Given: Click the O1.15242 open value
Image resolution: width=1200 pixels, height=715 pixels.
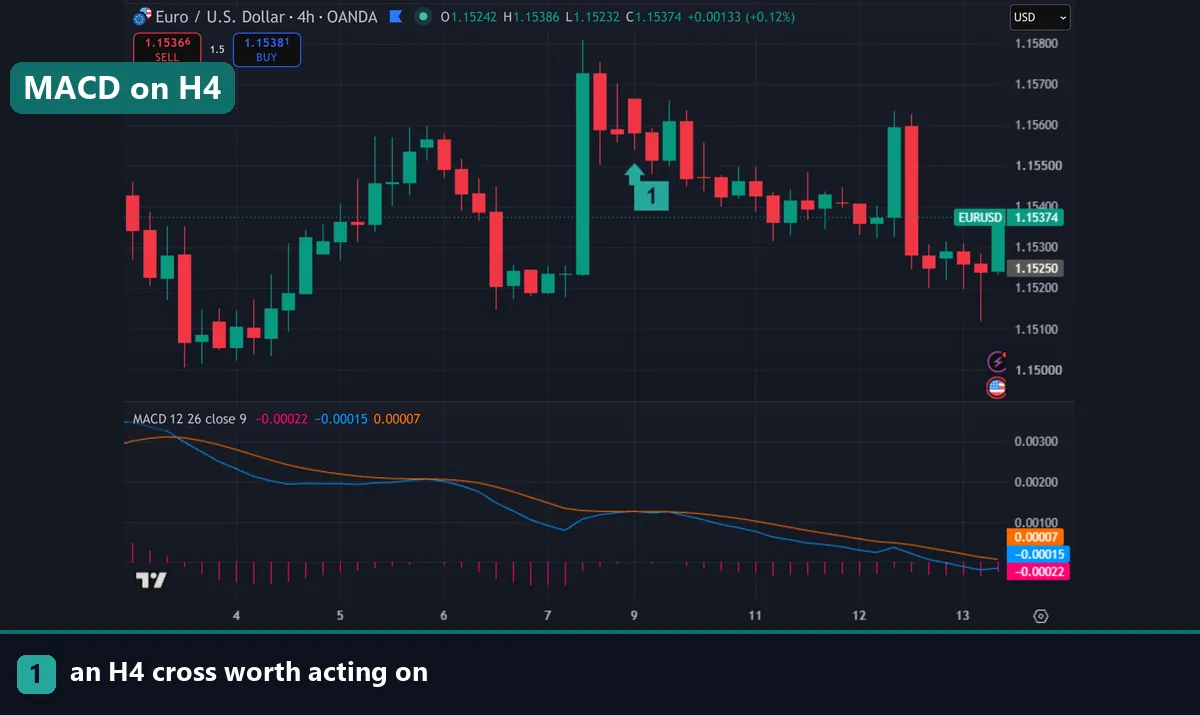Looking at the screenshot, I should 471,17.
